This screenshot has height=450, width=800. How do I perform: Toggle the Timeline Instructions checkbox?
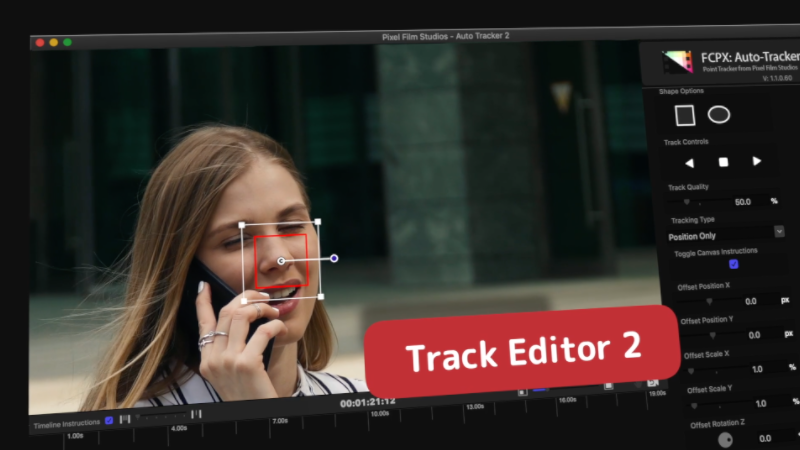pos(109,420)
